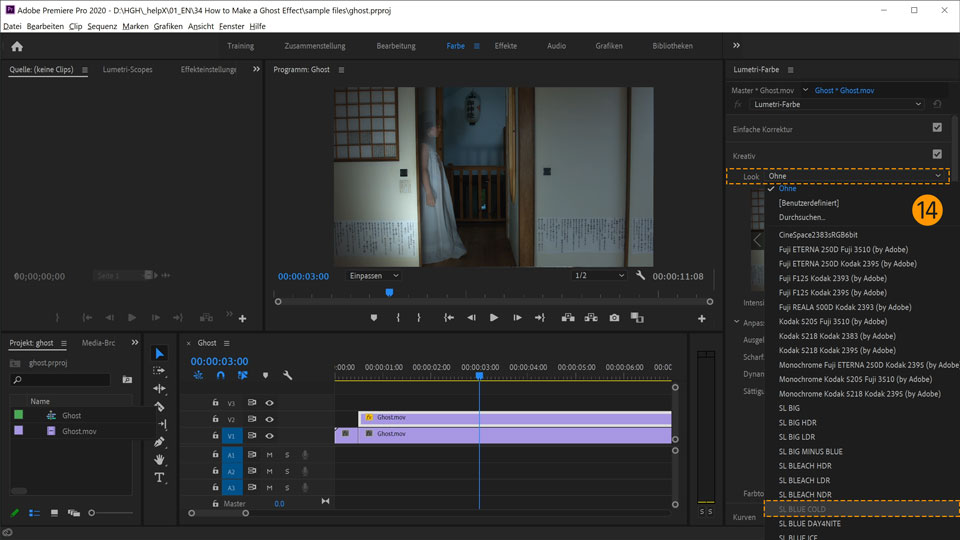Hide track V2 with eye toggle
Screen dimensions: 960x540
pos(269,420)
